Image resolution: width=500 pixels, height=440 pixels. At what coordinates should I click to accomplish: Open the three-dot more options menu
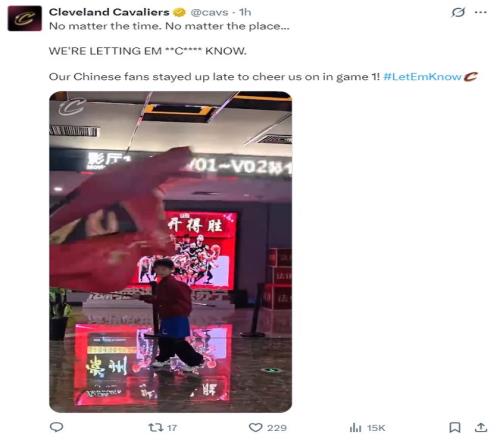pyautogui.click(x=481, y=12)
